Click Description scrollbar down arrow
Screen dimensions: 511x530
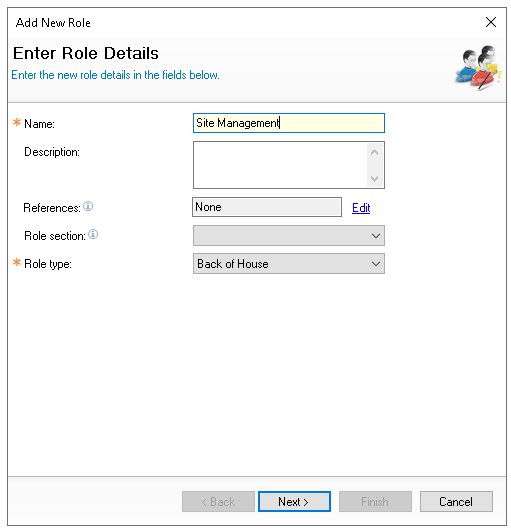tap(374, 178)
